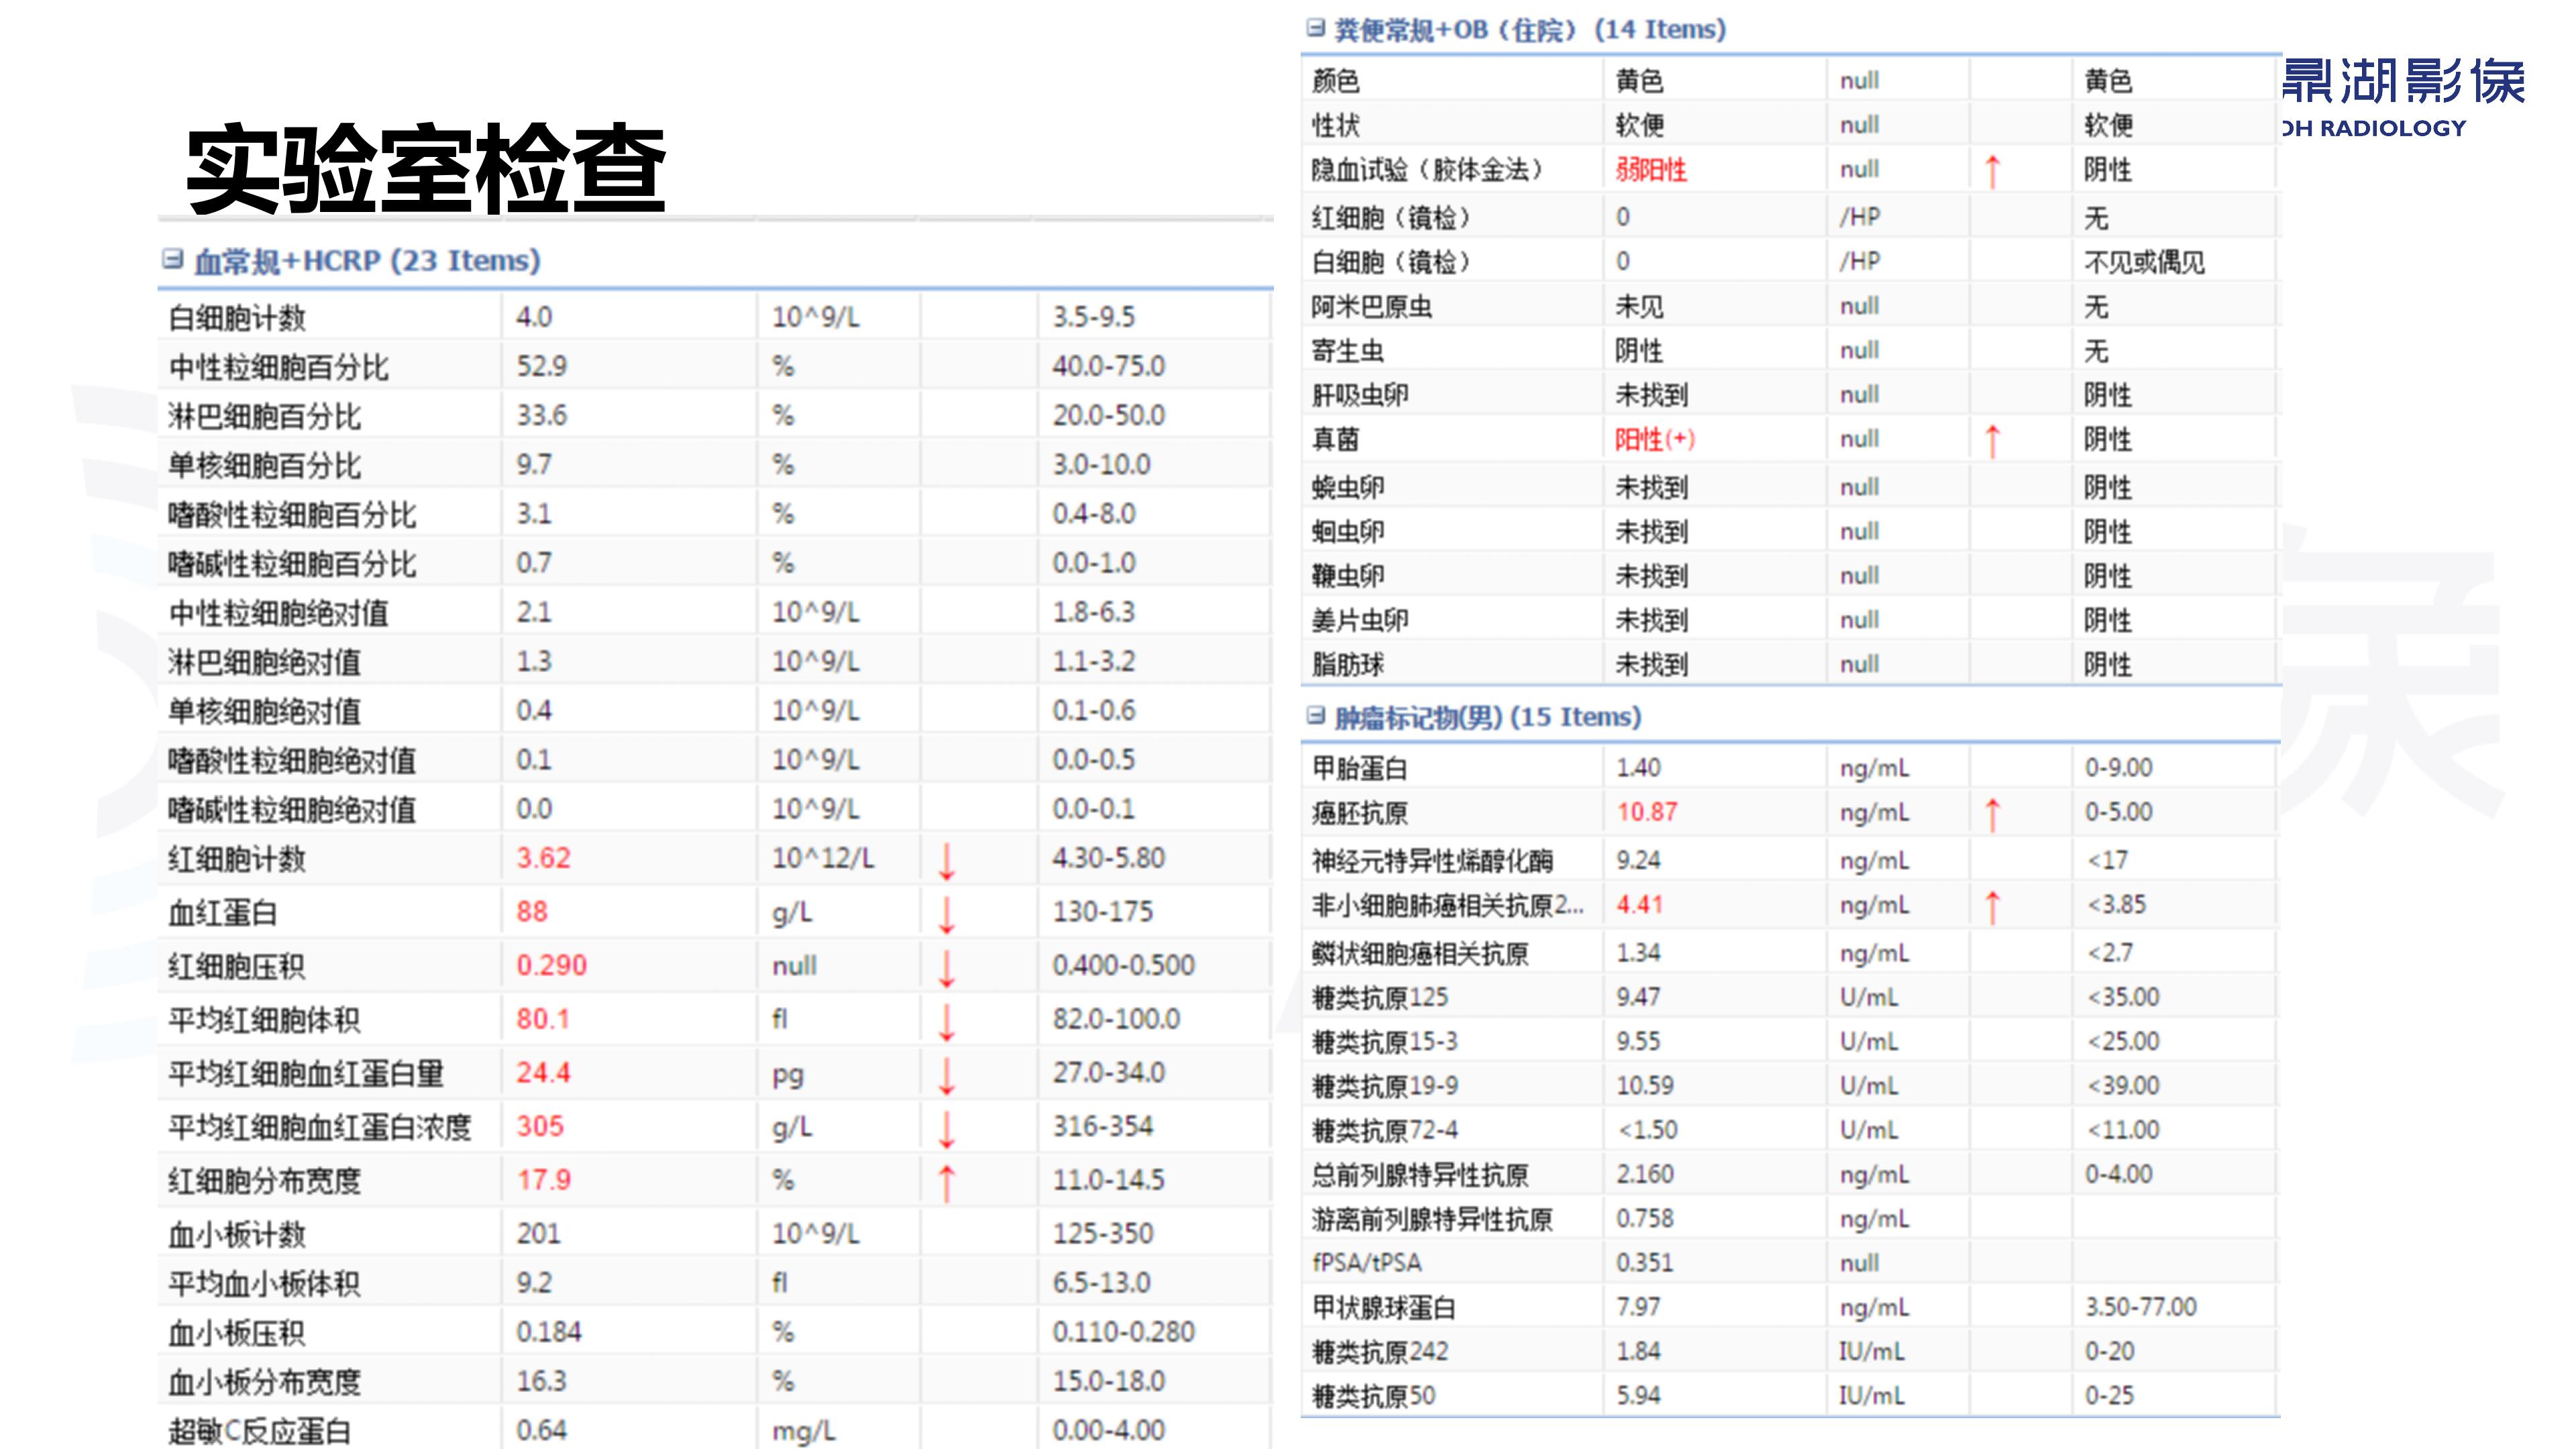Click the up arrow for 隐血试验

pos(1992,171)
